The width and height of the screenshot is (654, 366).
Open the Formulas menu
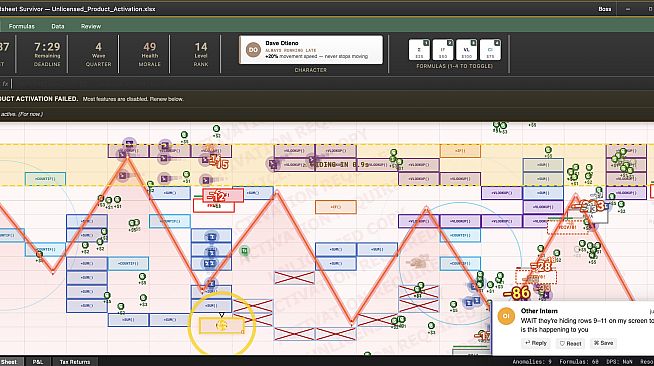point(22,26)
